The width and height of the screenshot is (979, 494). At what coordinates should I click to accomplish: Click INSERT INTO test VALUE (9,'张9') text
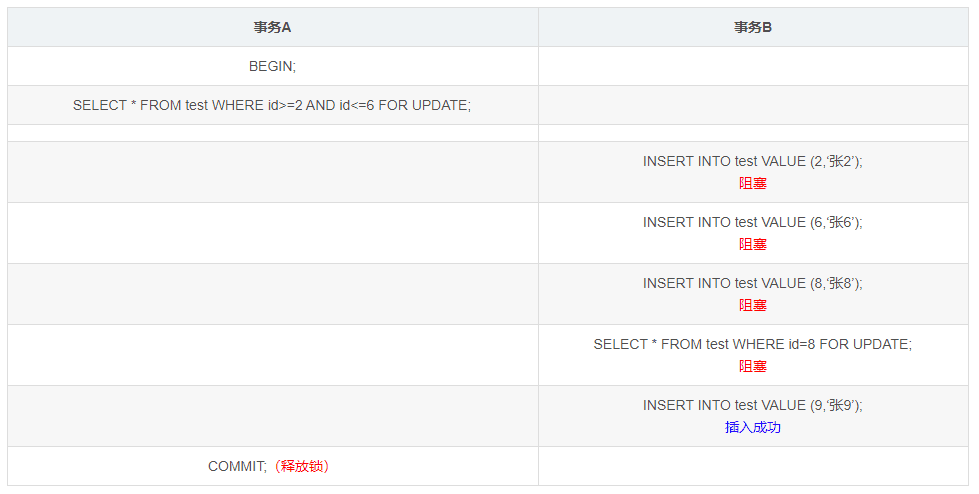pyautogui.click(x=753, y=405)
